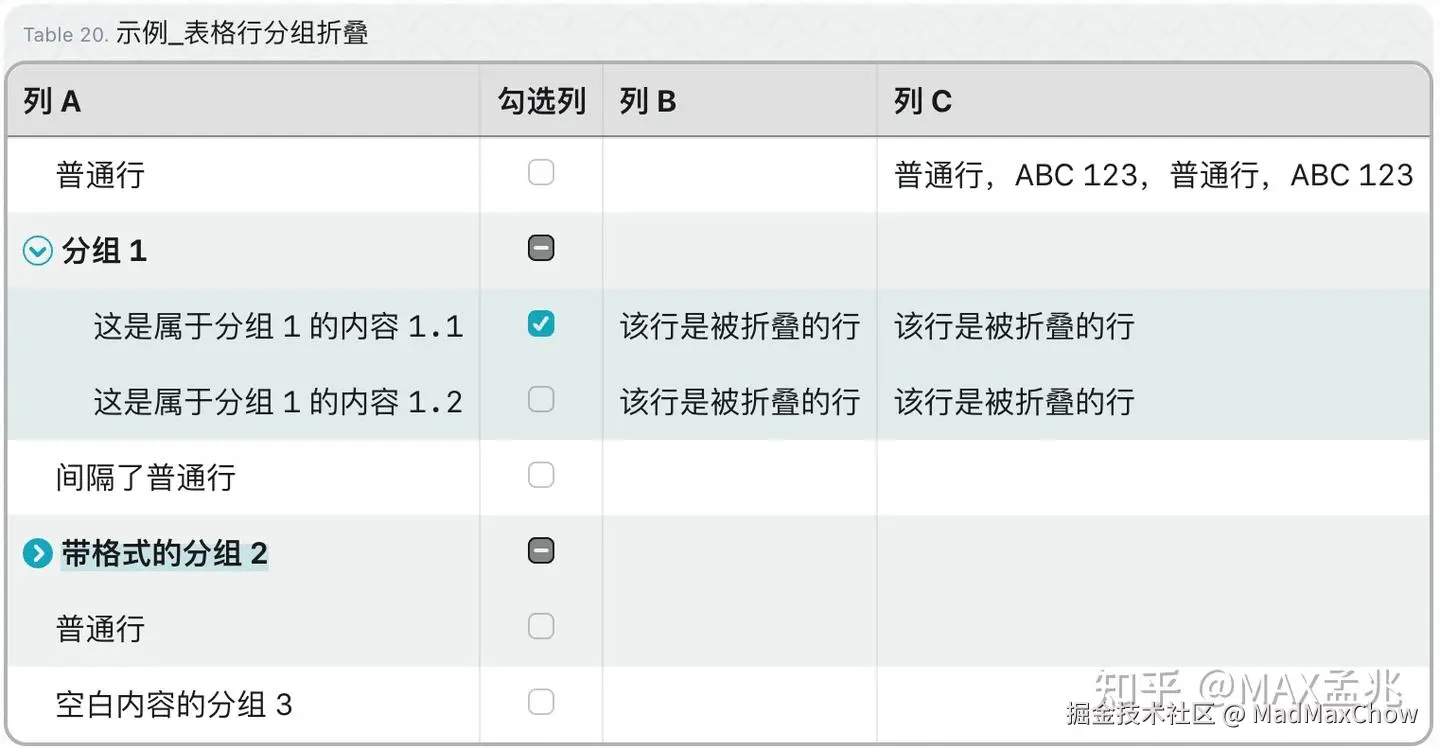Click the 列 B column header
Image resolution: width=1440 pixels, height=749 pixels.
pos(647,101)
